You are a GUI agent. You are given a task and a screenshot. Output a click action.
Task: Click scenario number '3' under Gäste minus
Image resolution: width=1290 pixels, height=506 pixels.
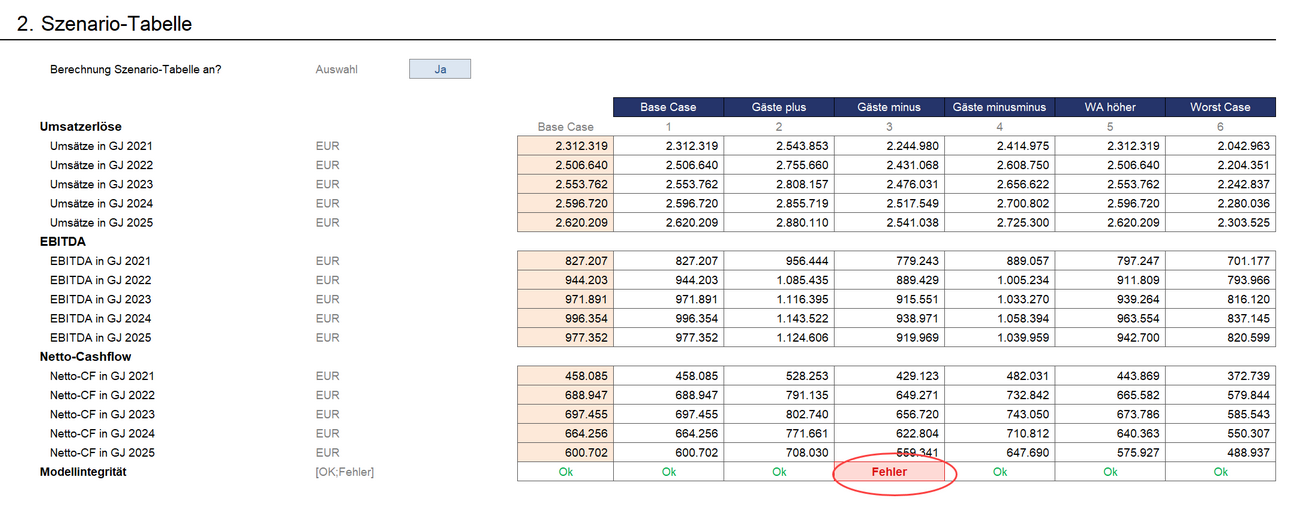(889, 127)
